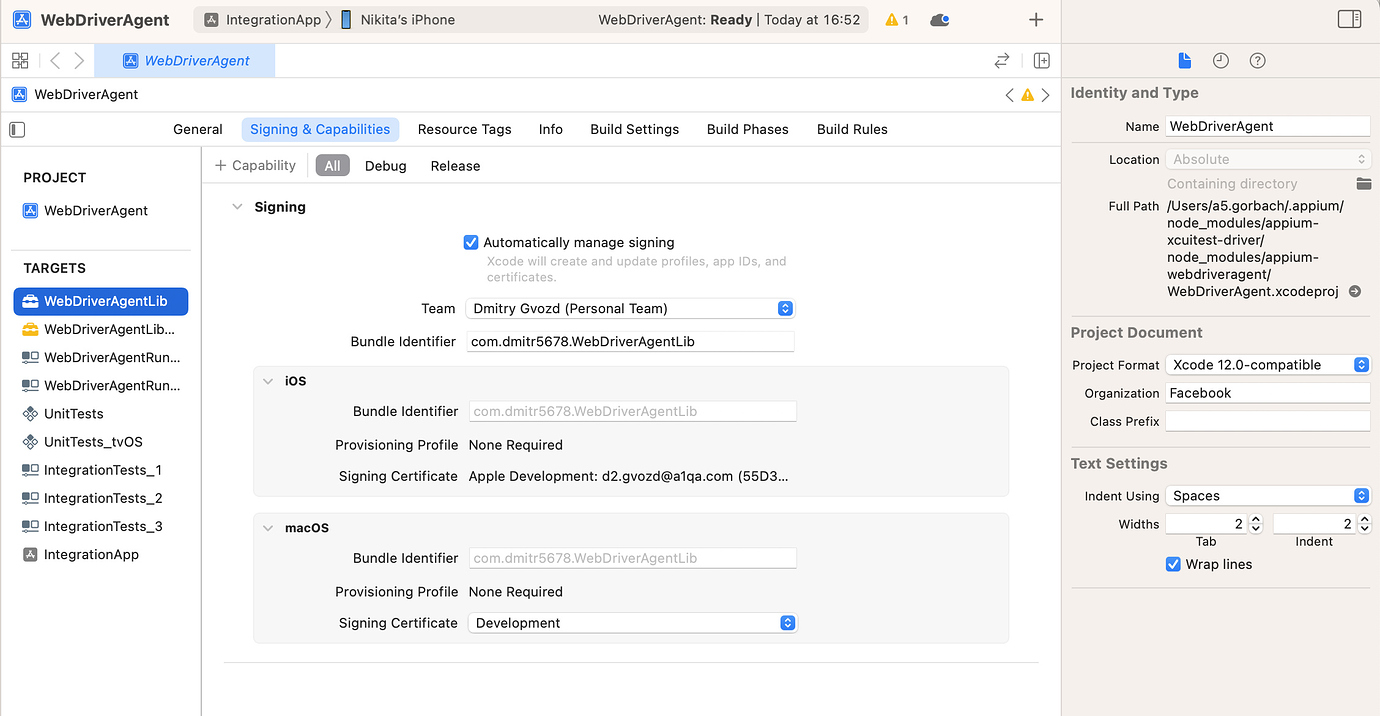Increase the Tab width stepper
The width and height of the screenshot is (1380, 716).
coord(1255,517)
